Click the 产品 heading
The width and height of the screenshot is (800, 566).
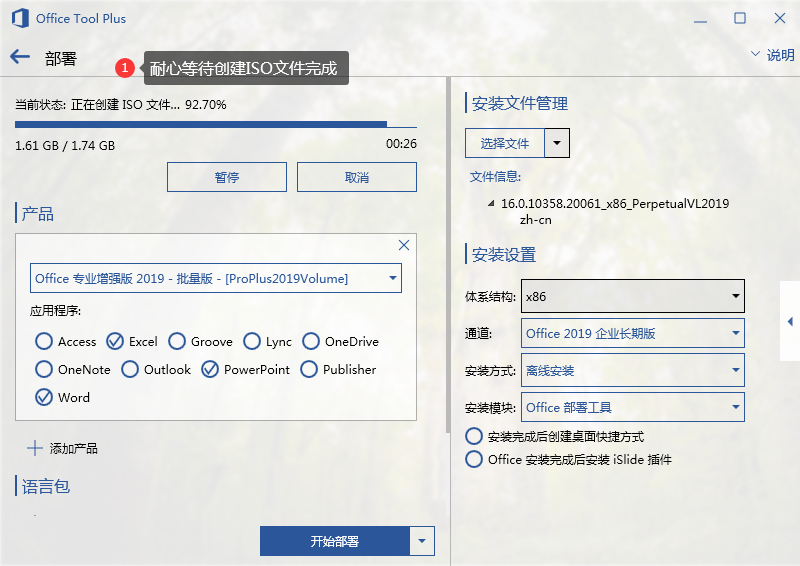pos(37,213)
